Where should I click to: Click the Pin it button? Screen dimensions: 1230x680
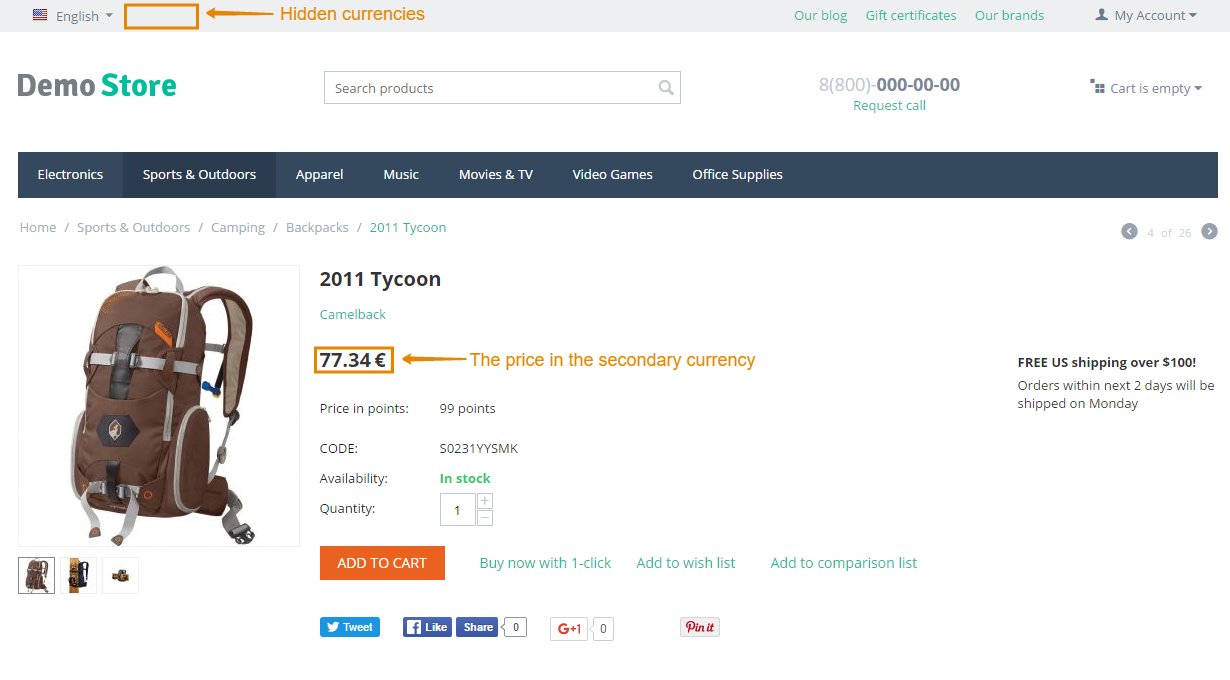700,627
